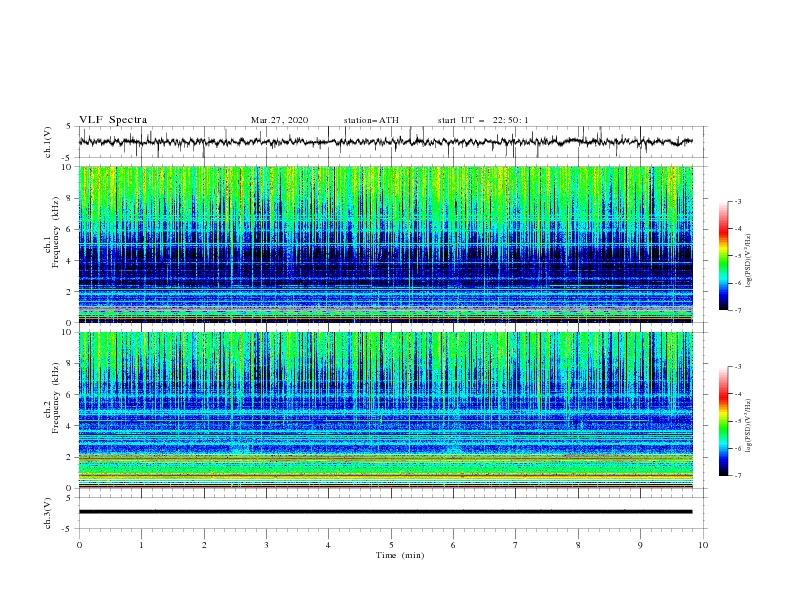This screenshot has height=612, width=792.
Task: Click the lower "log(PSD)(V²/Hz)" colorbar label
Action: [x=749, y=426]
